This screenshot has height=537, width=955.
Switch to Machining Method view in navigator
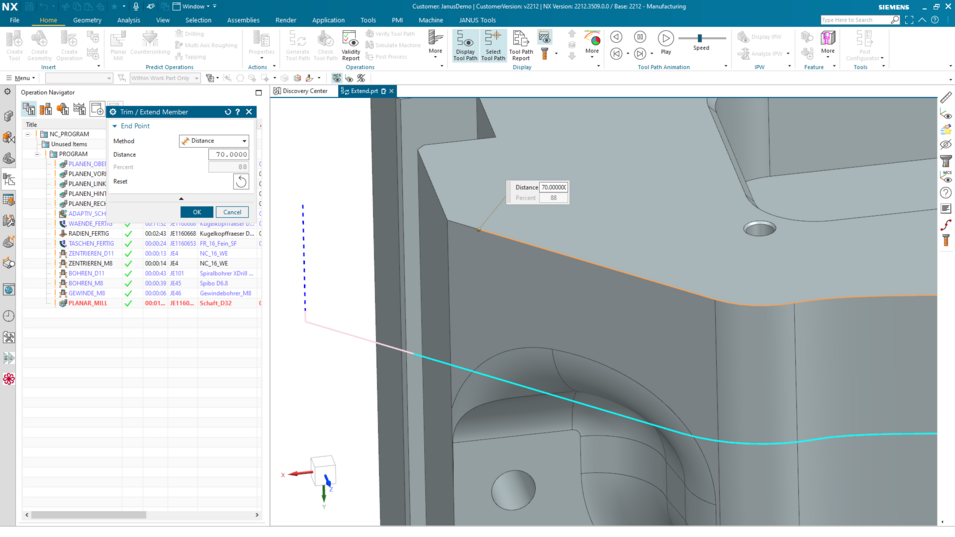click(x=80, y=109)
